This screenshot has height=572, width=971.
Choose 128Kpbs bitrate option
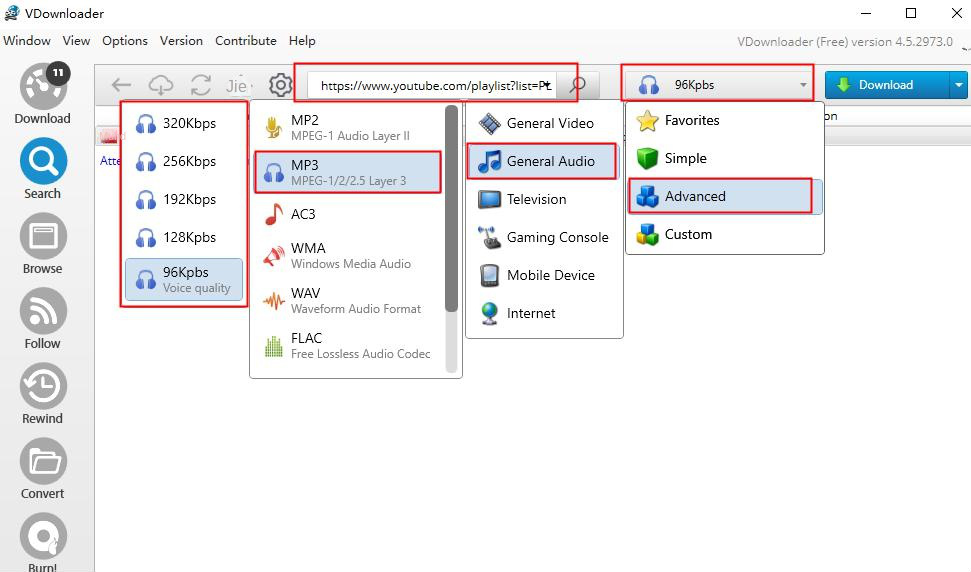point(184,237)
